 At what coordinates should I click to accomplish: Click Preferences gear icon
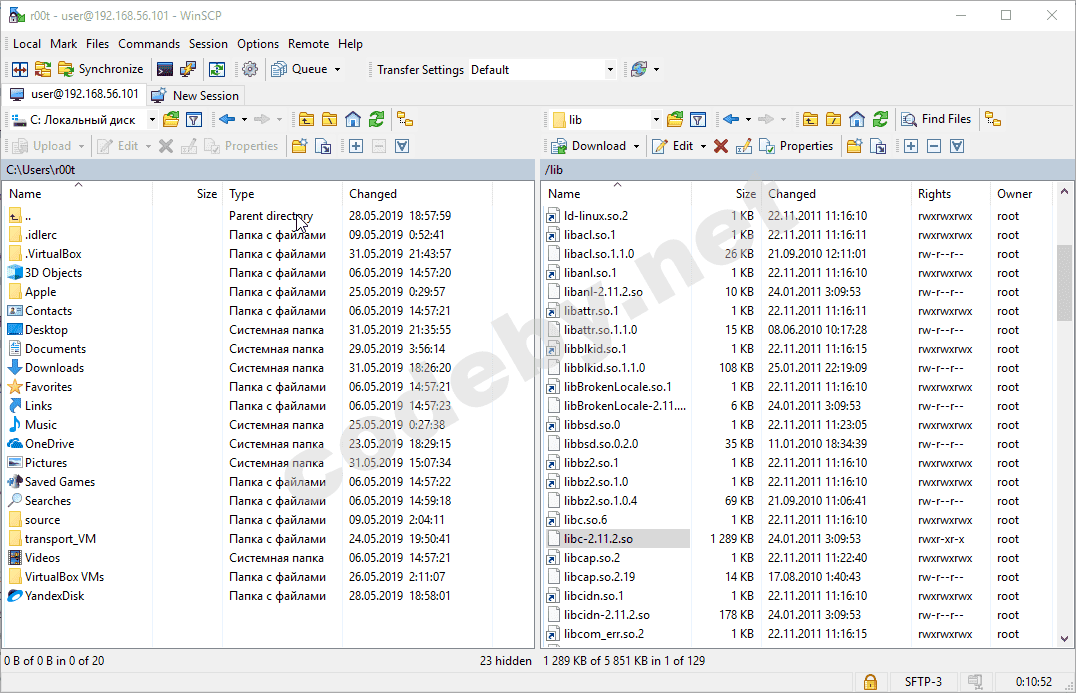250,69
